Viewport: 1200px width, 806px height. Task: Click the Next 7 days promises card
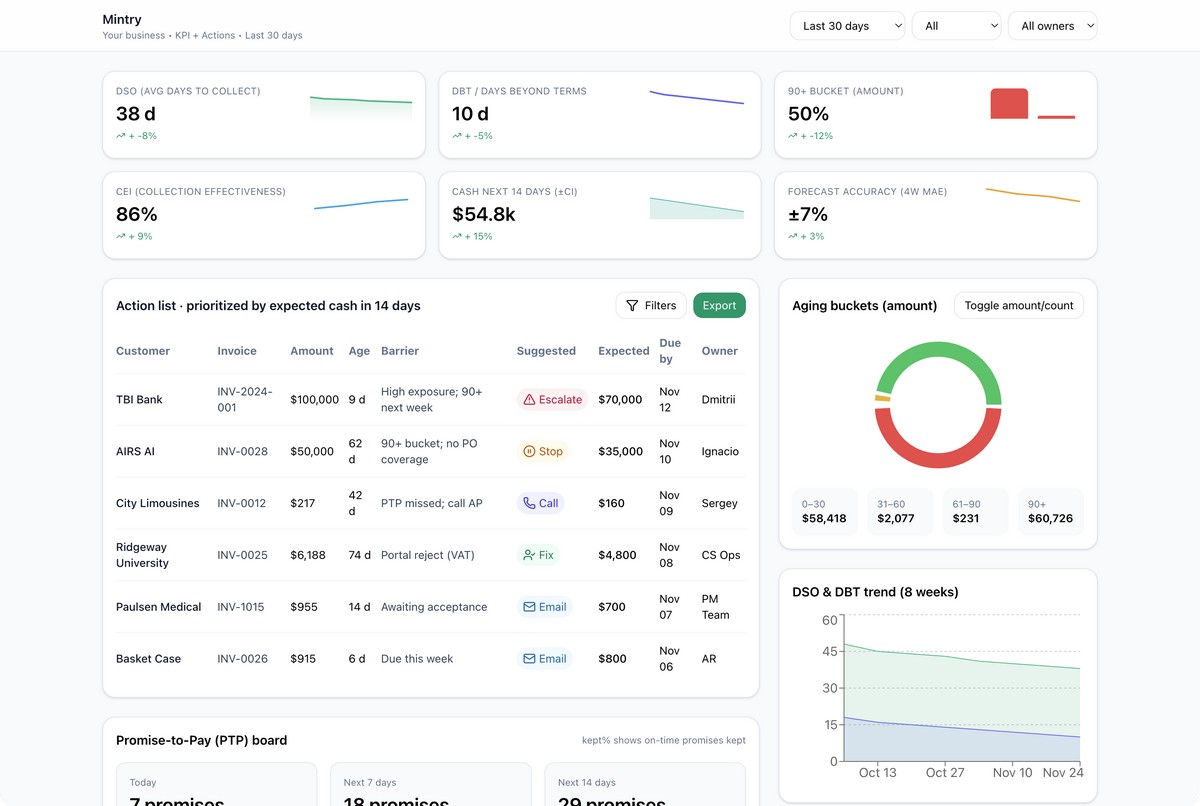click(430, 784)
